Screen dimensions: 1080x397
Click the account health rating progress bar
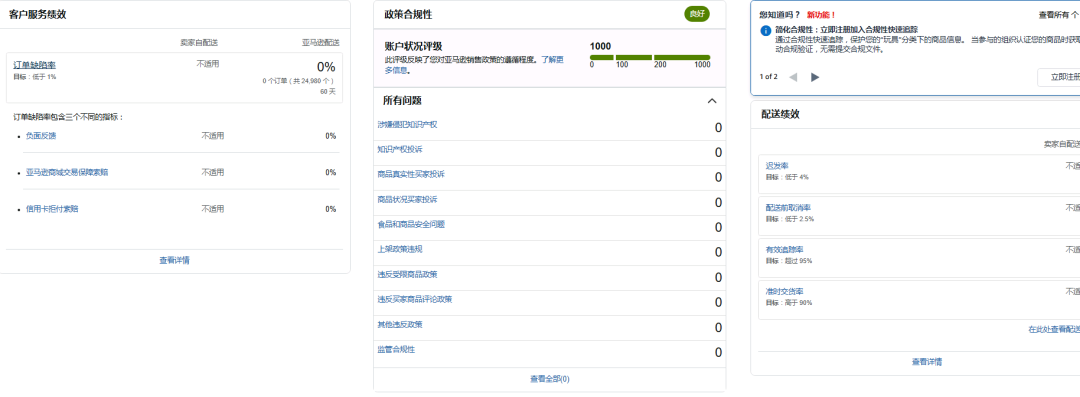pos(650,57)
